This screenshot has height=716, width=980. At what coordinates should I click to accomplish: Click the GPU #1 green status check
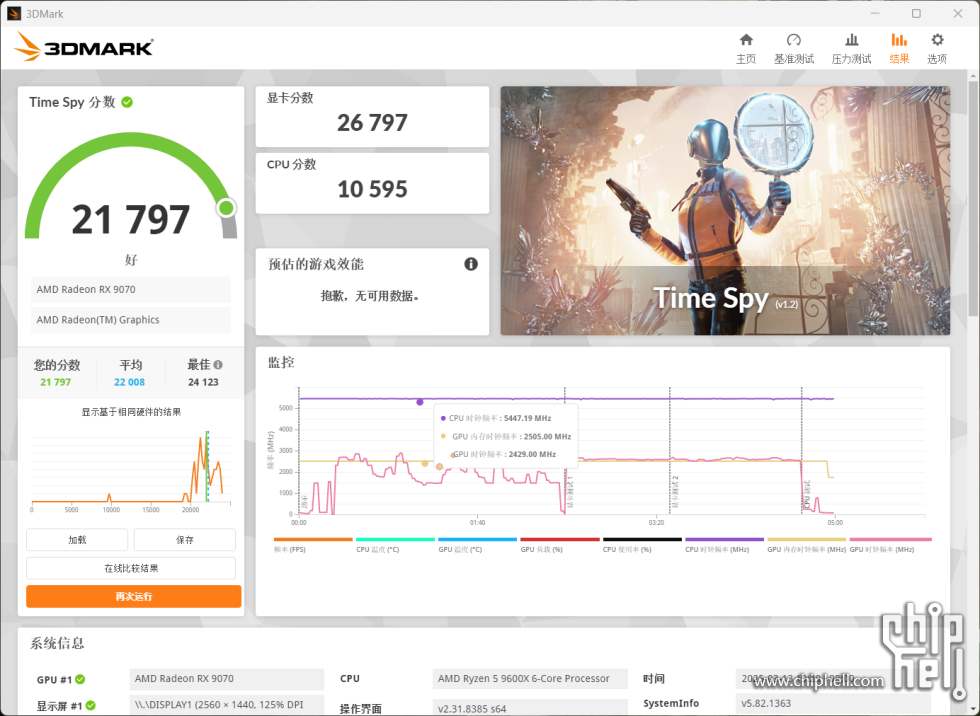coord(80,679)
